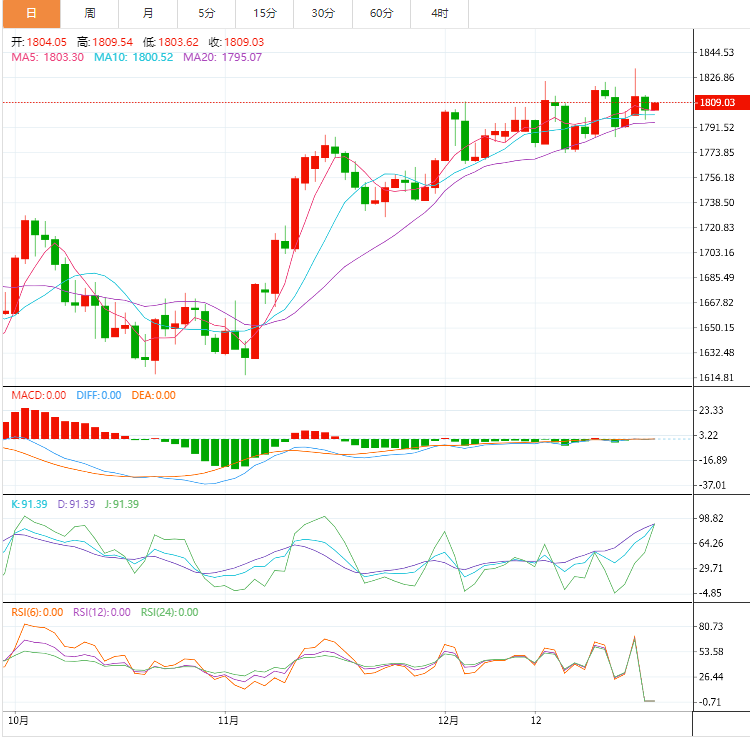750x741 pixels.
Task: Switch to the 日 daily chart tab
Action: pyautogui.click(x=30, y=13)
